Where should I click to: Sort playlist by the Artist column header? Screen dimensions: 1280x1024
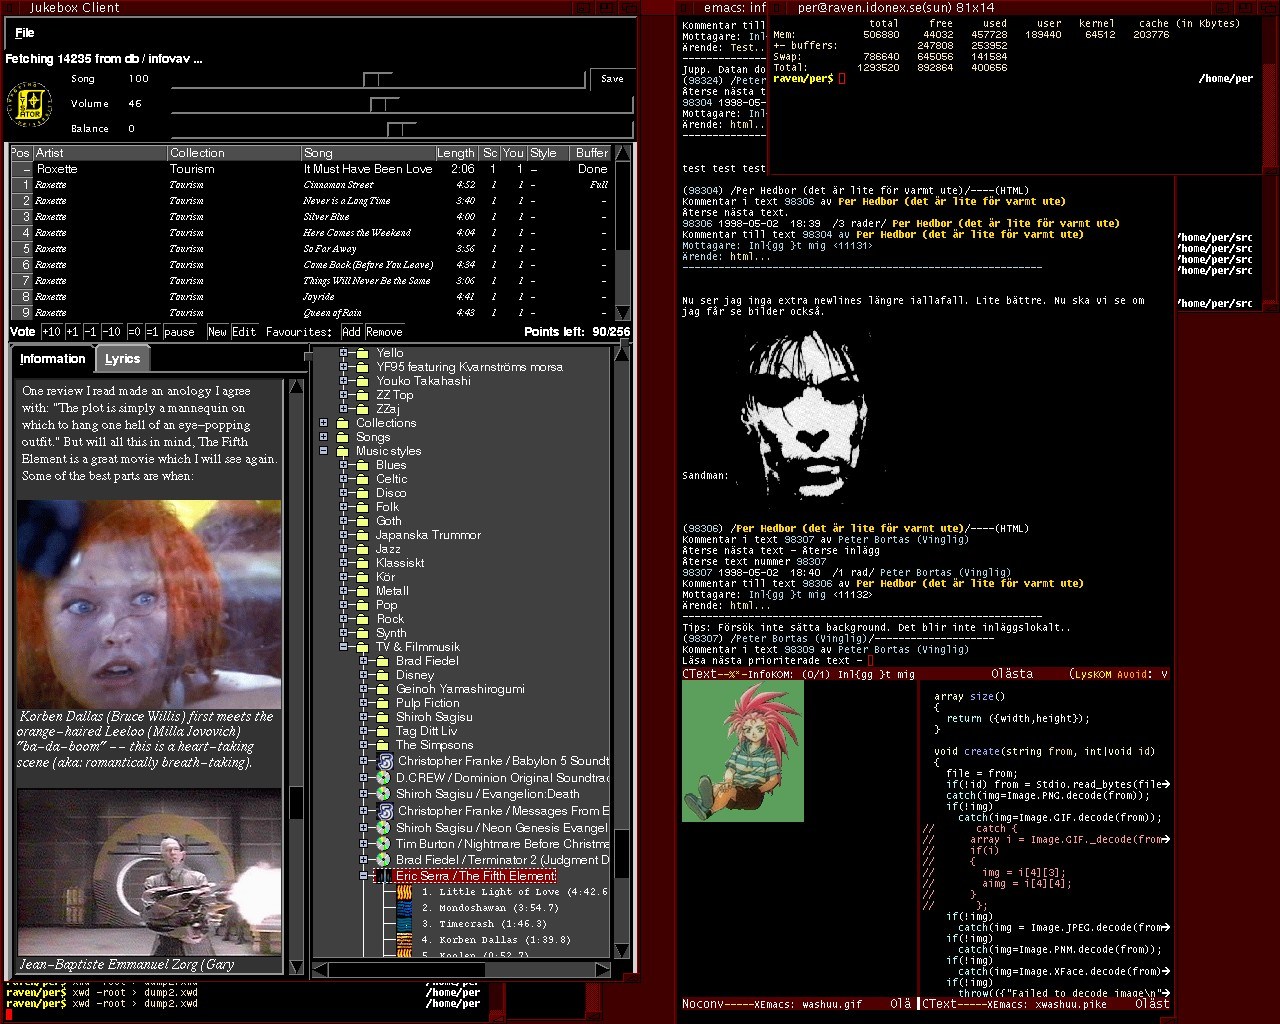click(100, 153)
